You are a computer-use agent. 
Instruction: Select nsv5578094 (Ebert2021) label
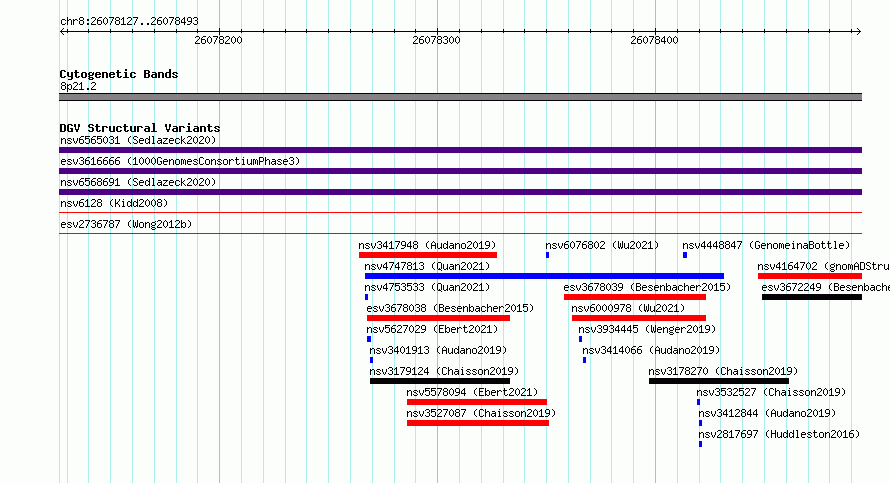click(472, 392)
